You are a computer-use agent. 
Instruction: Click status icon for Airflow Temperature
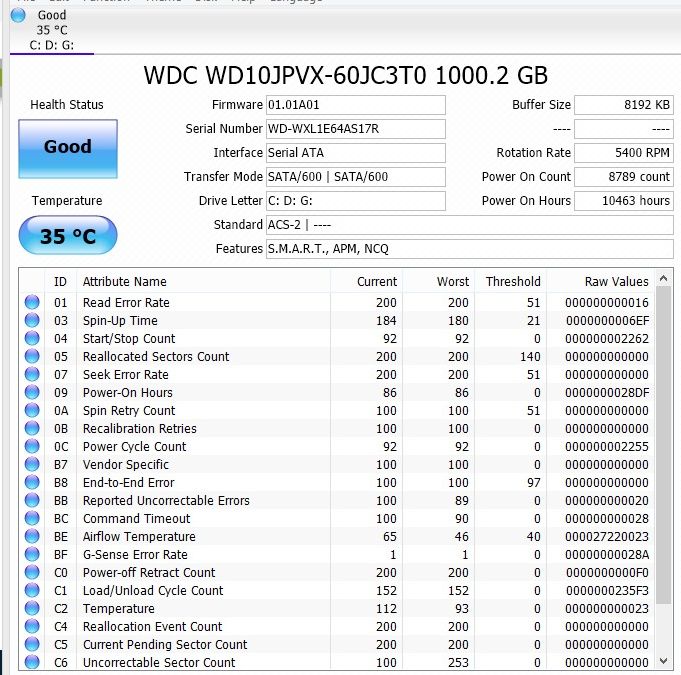pyautogui.click(x=32, y=536)
